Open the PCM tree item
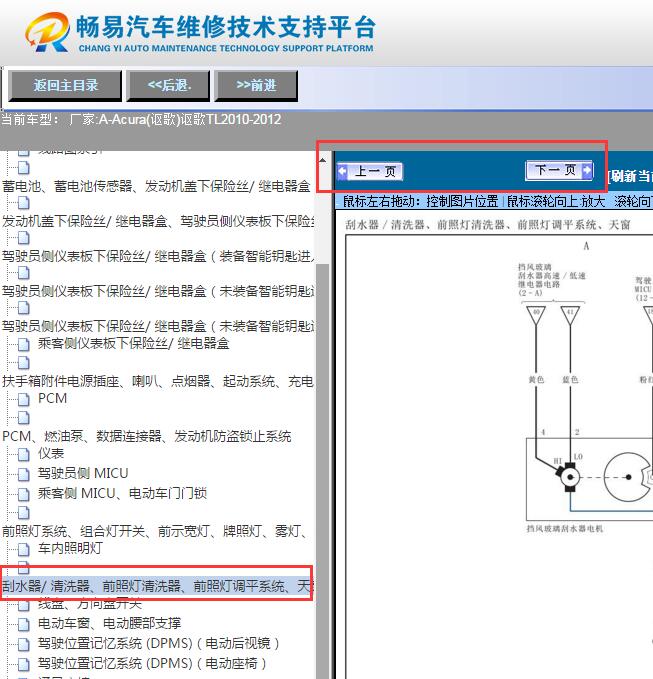The width and height of the screenshot is (653, 679). 52,398
